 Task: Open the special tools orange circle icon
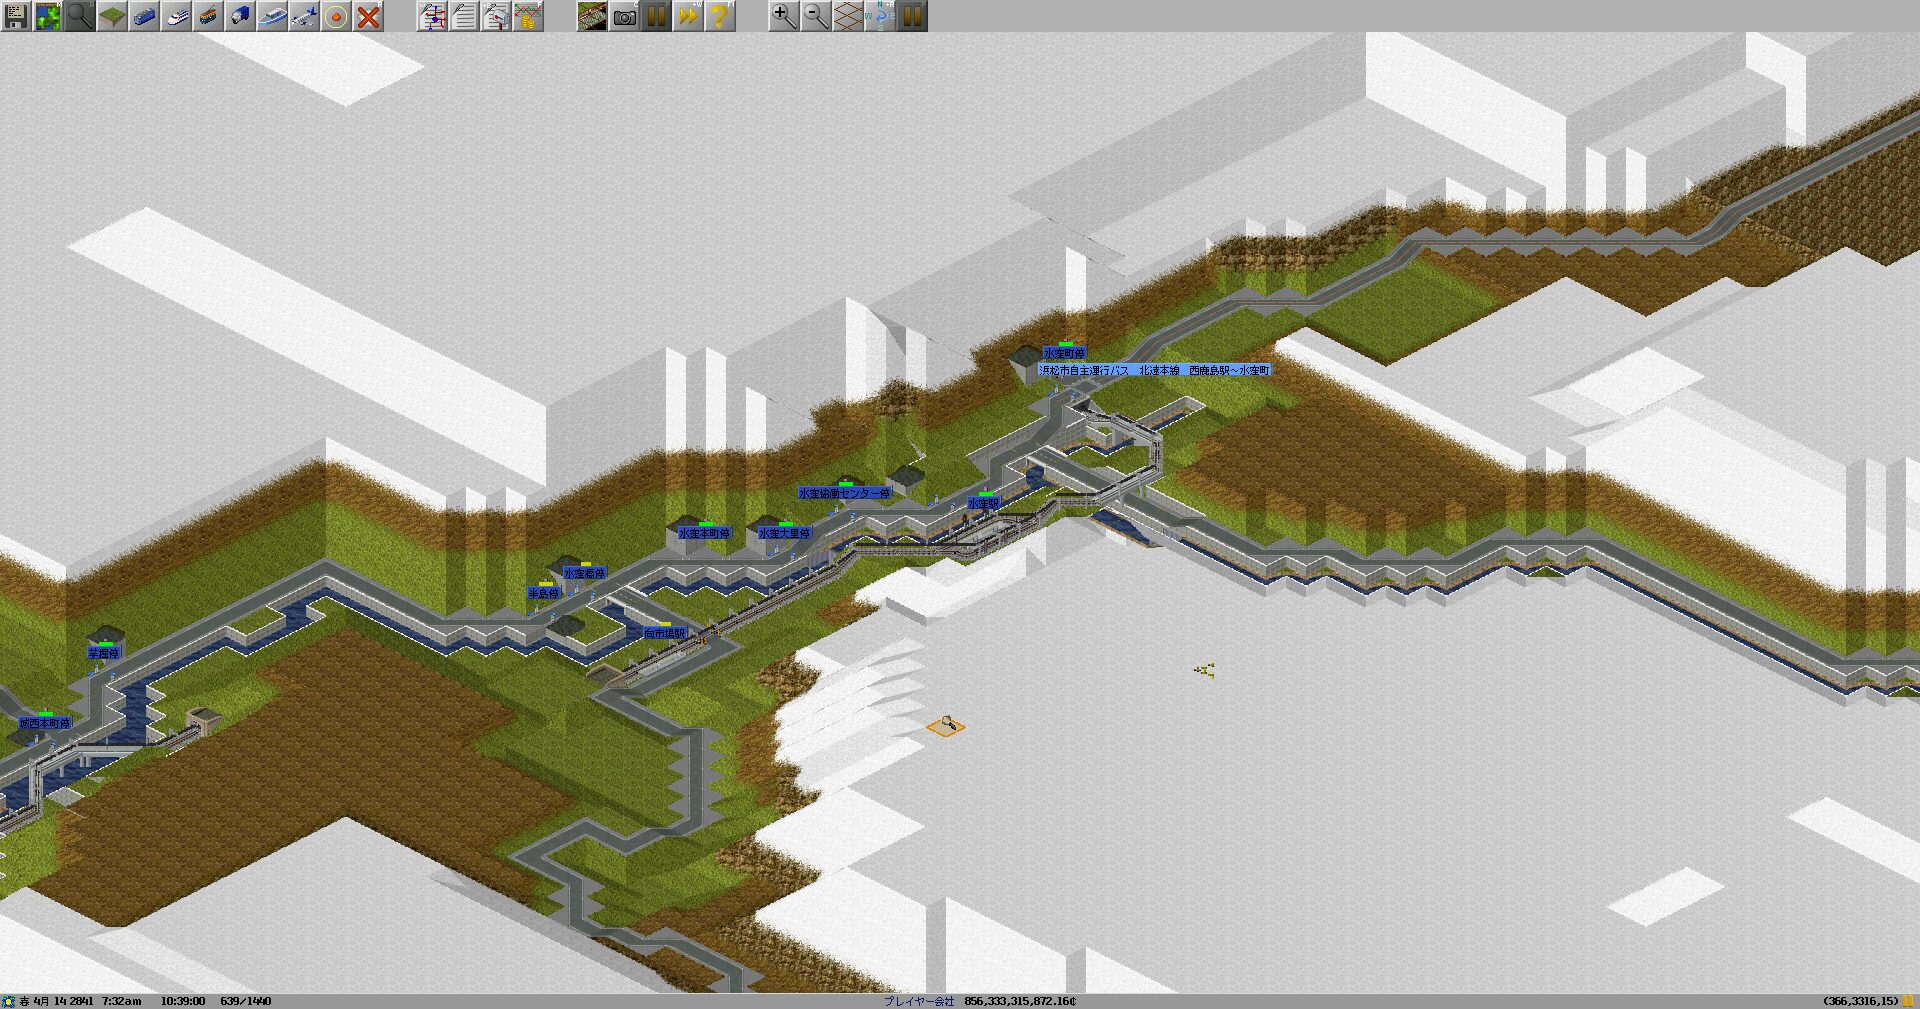pos(336,16)
